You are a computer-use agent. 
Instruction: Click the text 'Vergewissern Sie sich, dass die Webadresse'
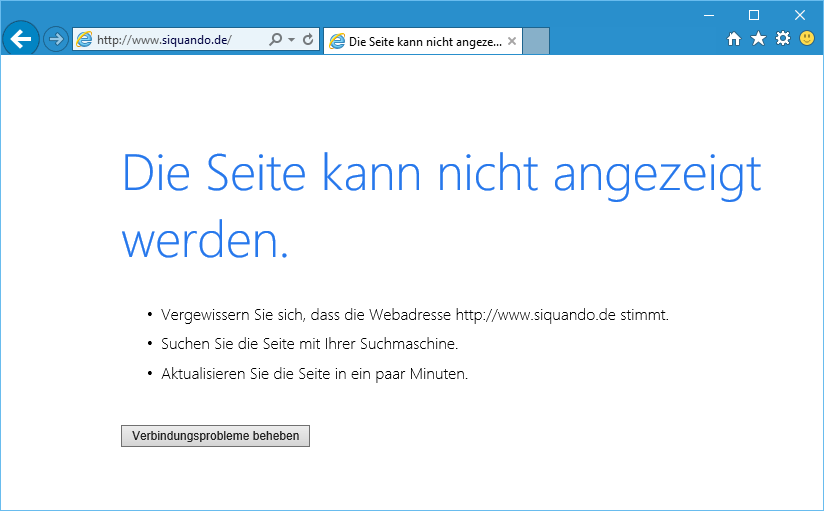pos(306,315)
